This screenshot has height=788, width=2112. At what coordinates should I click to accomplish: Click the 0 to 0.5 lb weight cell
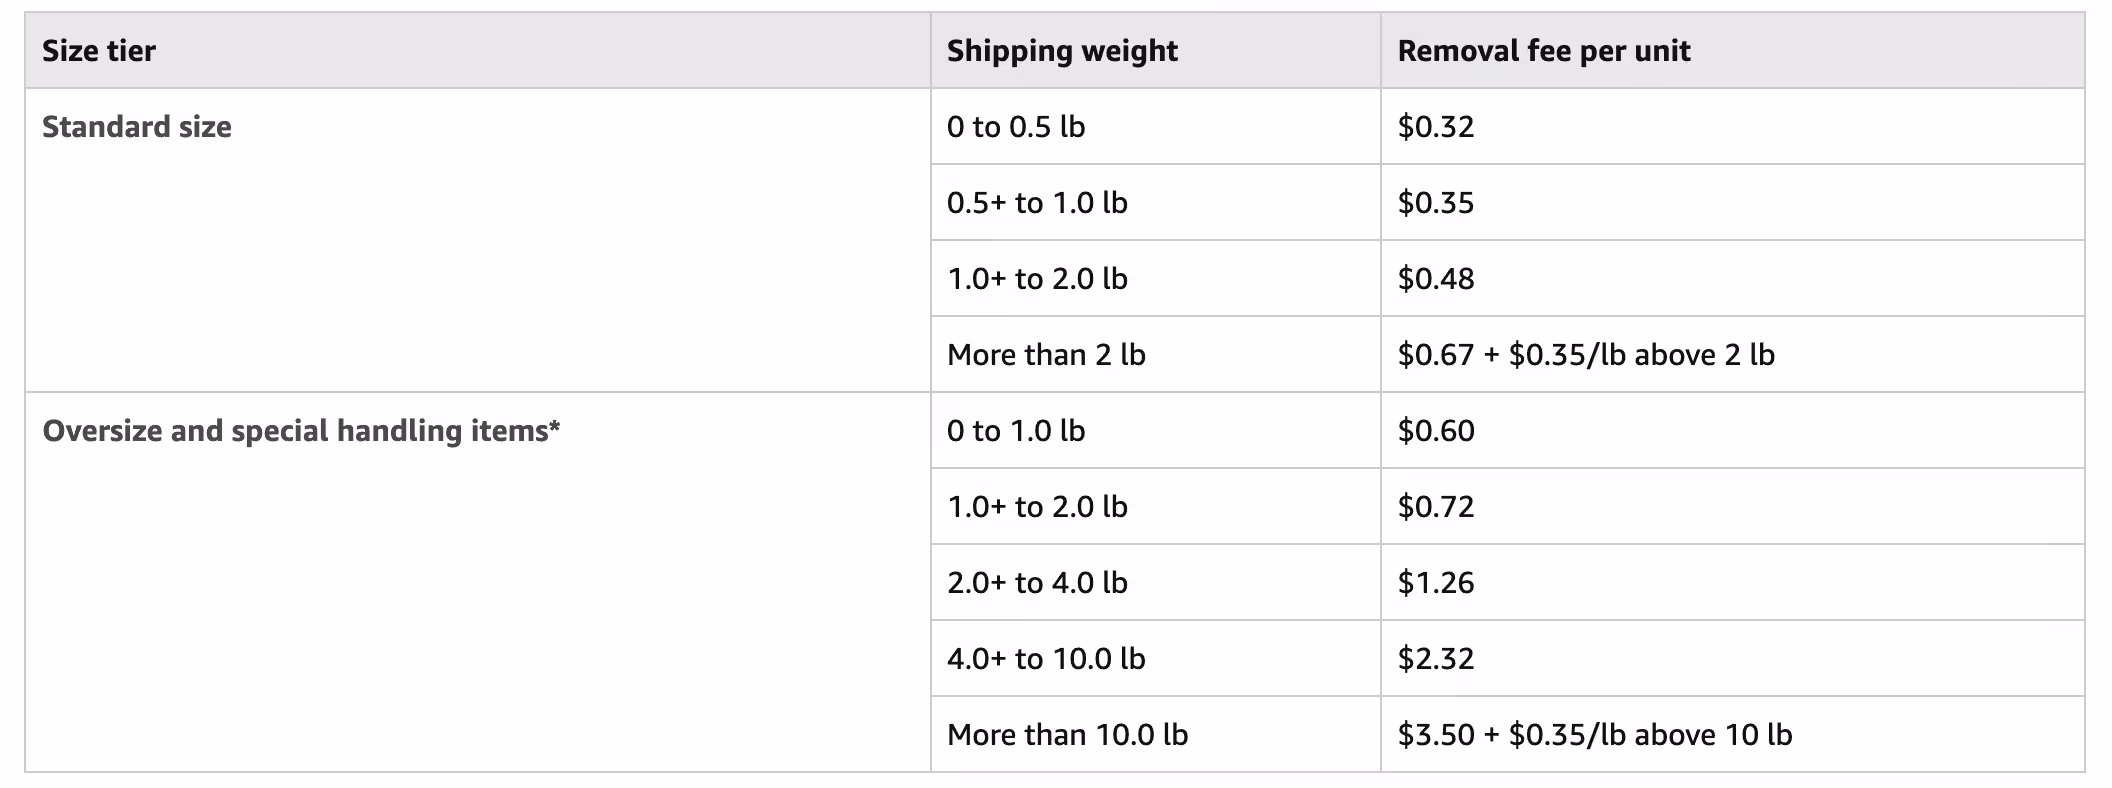(1155, 127)
